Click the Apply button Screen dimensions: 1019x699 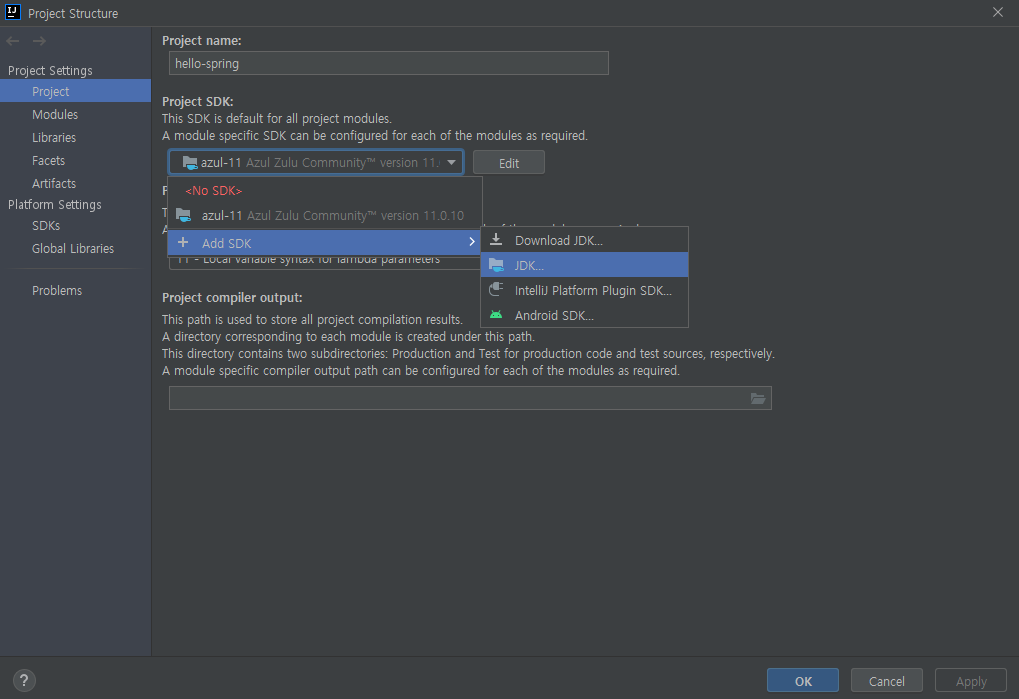970,681
